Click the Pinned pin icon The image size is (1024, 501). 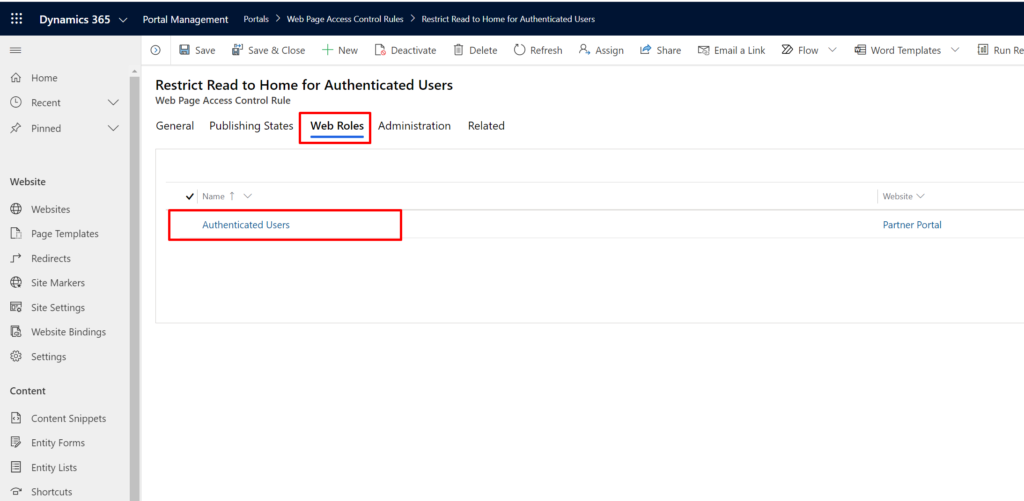[16, 129]
